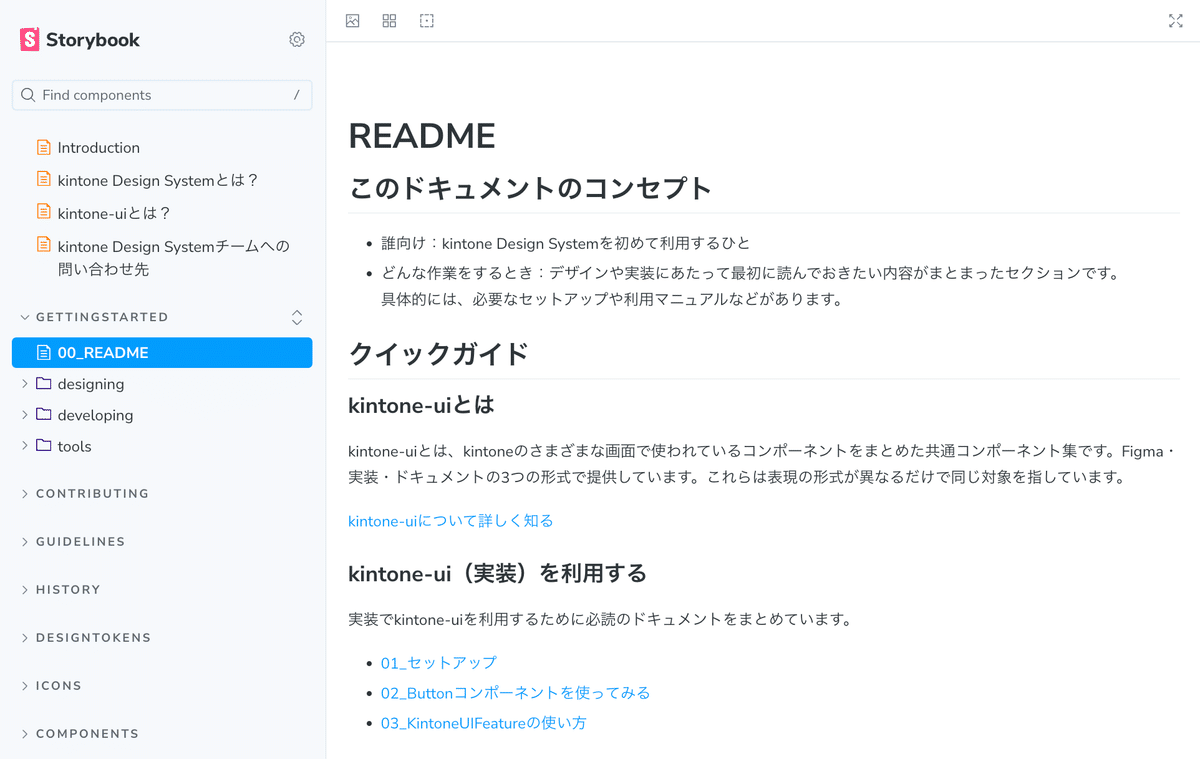The width and height of the screenshot is (1200, 759).
Task: Click the このドキュメントのコンセプト heading
Action: point(530,188)
